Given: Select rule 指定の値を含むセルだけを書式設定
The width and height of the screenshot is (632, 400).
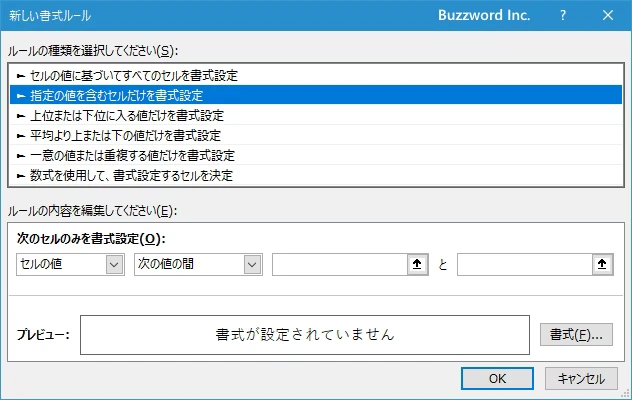Looking at the screenshot, I should coord(316,95).
